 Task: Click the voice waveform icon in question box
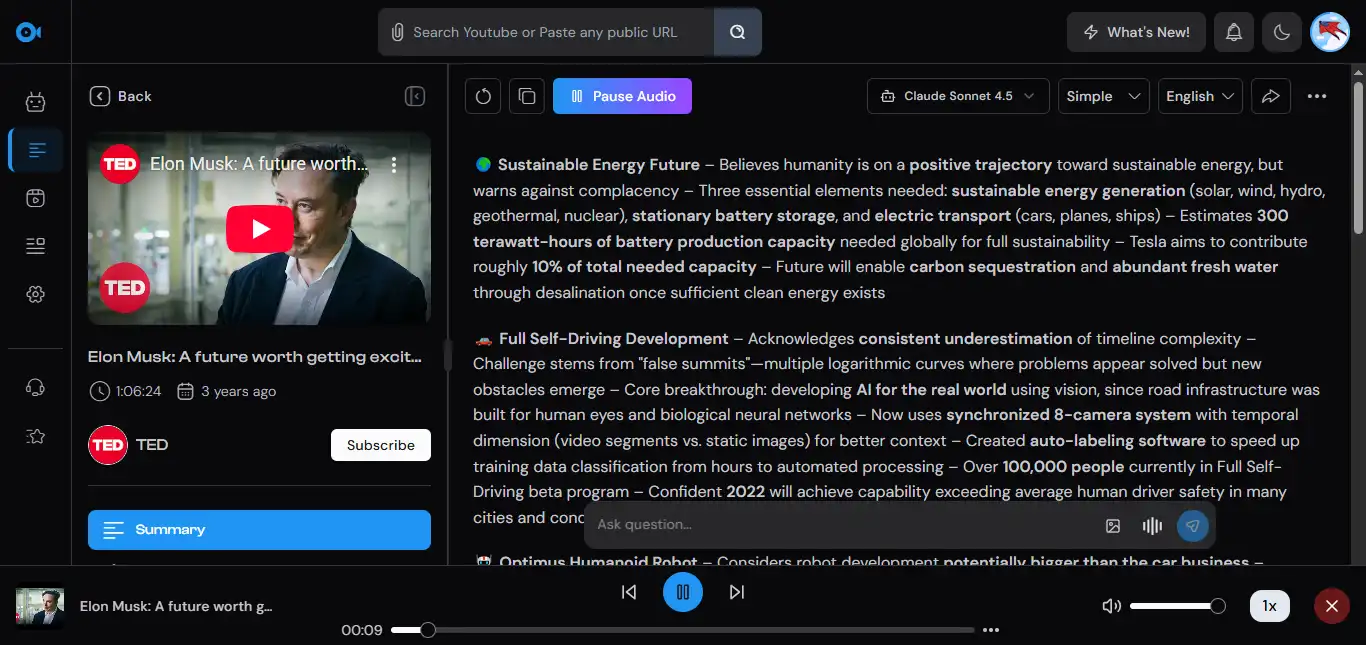pyautogui.click(x=1152, y=525)
